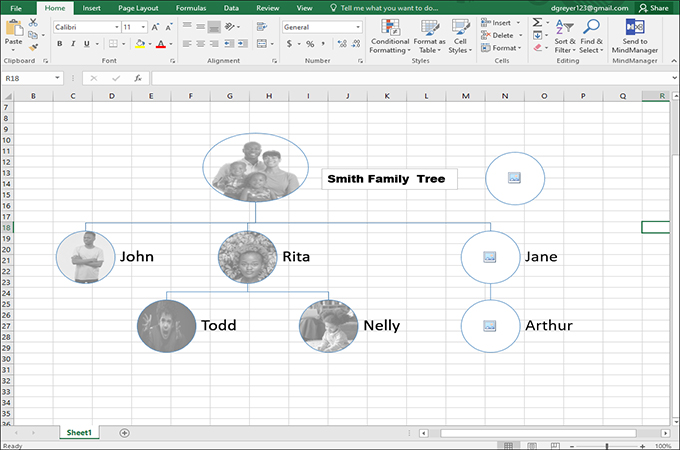
Task: Toggle Wrap Text
Action: 262,27
